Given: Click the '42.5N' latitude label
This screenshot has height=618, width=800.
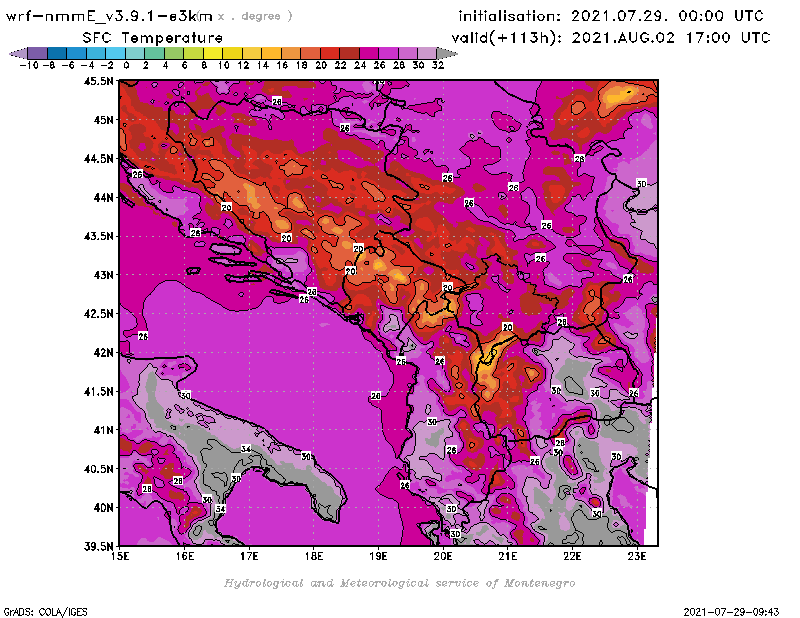Looking at the screenshot, I should [98, 314].
